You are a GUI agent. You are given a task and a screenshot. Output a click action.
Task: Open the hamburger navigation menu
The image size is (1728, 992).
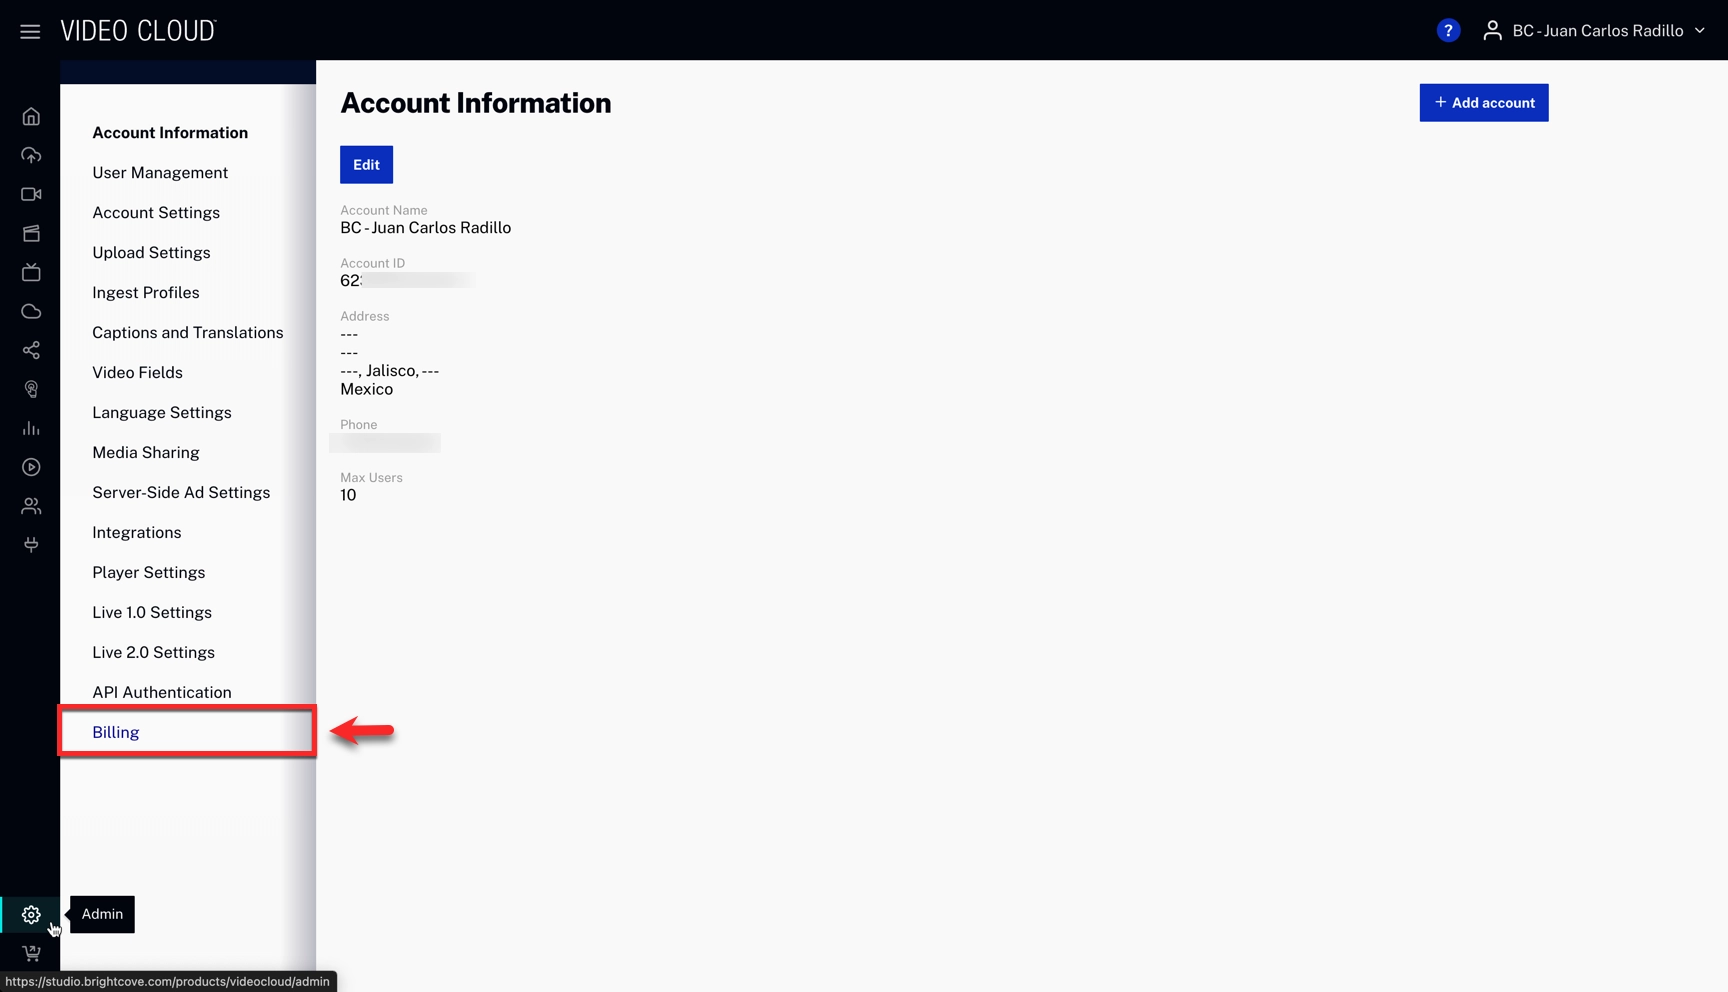point(30,31)
